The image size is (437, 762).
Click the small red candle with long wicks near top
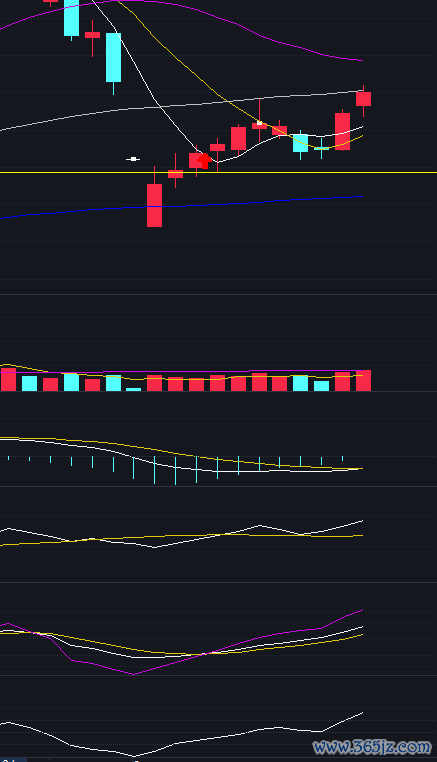point(92,35)
